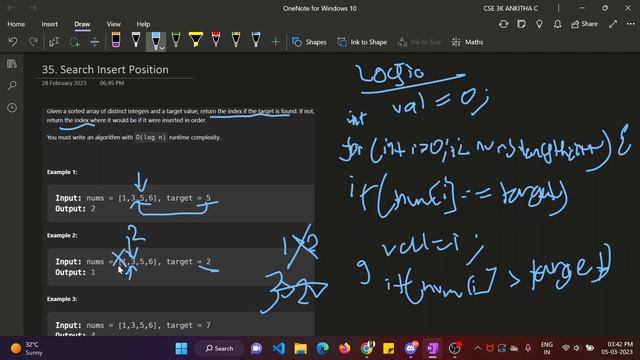Open the Feed notes pane
Screen dimensions: 640x360
coord(521,24)
